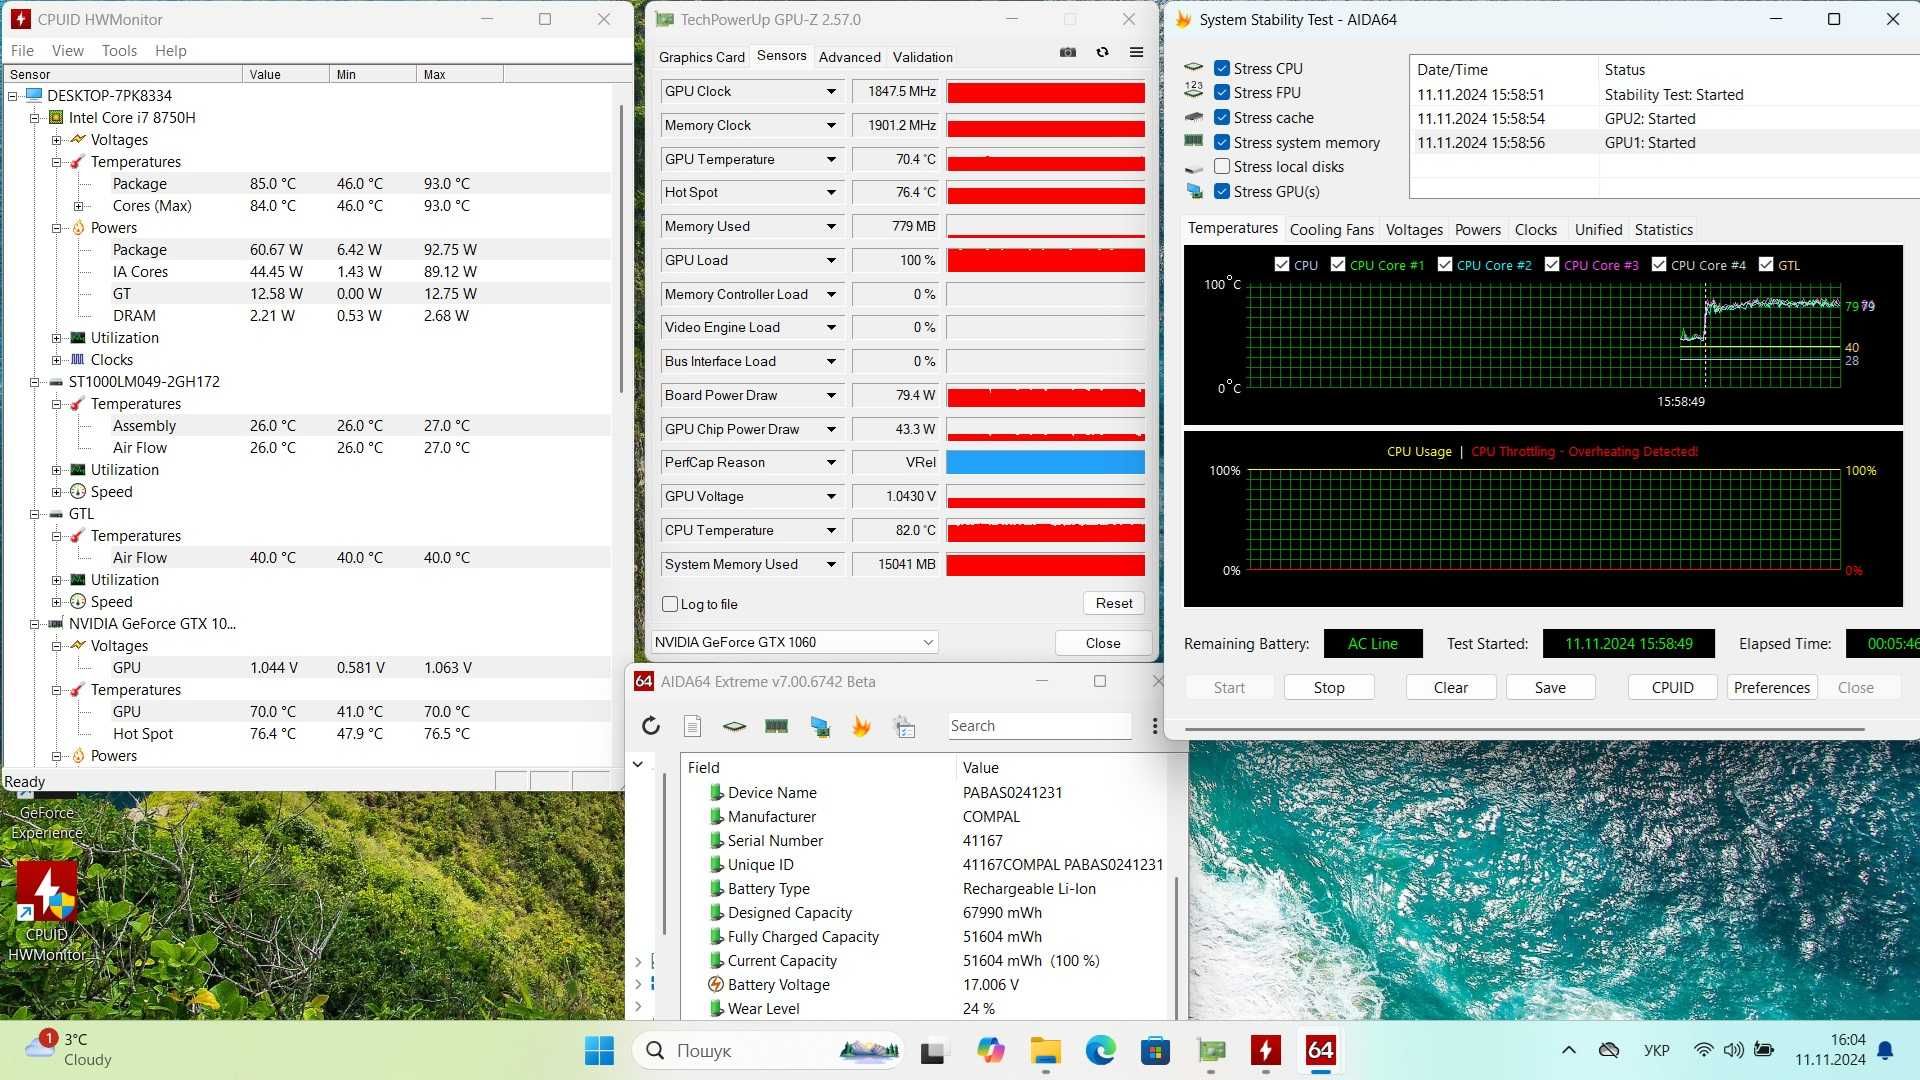Click the CPUID button in Stability Test
Image resolution: width=1920 pixels, height=1080 pixels.
click(1672, 687)
